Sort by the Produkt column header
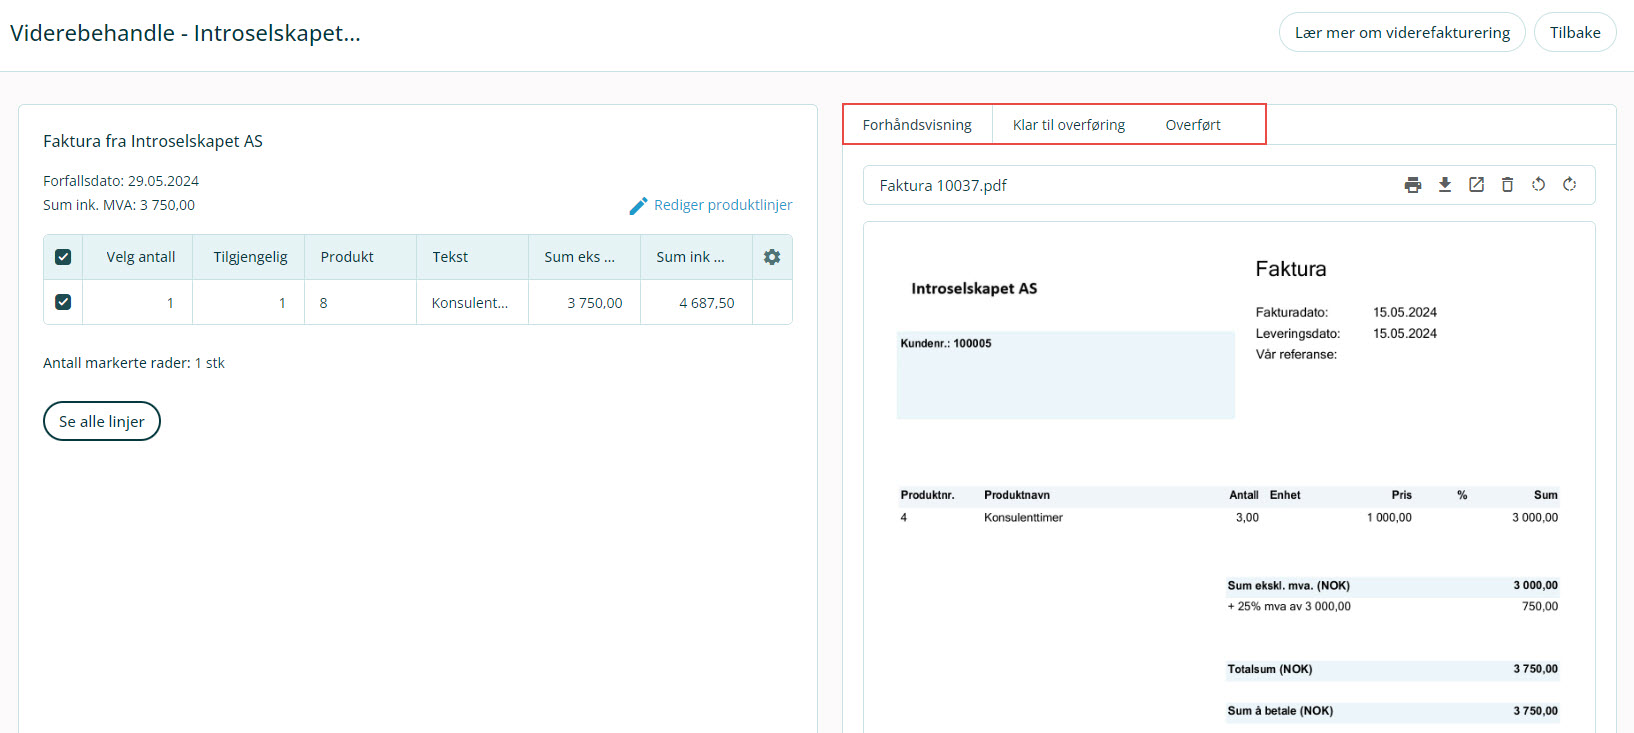Image resolution: width=1634 pixels, height=733 pixels. pyautogui.click(x=347, y=257)
